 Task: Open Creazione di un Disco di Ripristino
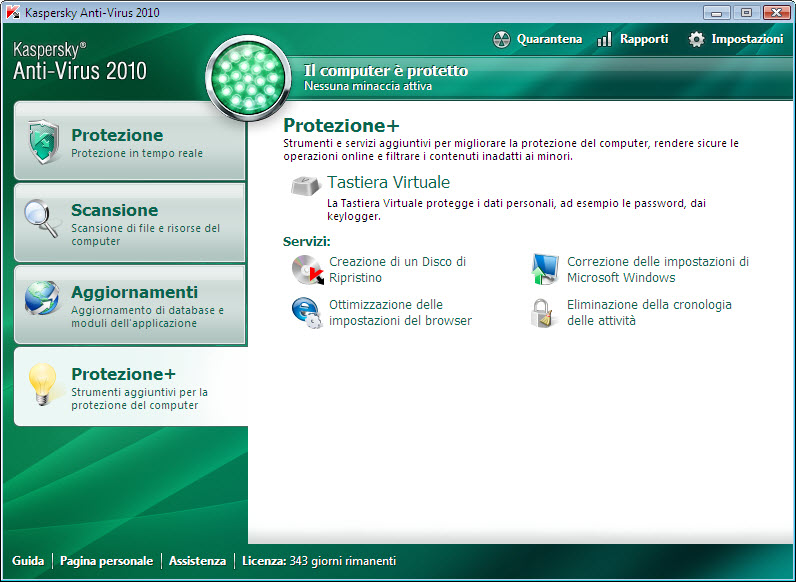[x=397, y=270]
